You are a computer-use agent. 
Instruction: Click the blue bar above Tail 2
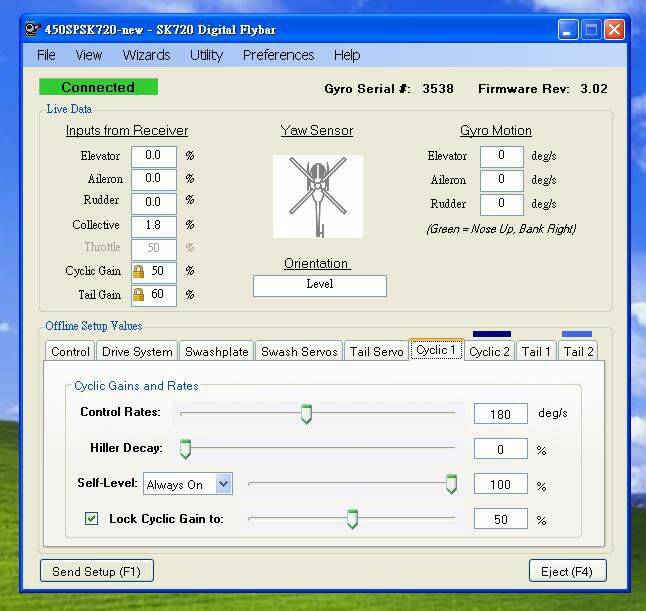click(x=577, y=334)
